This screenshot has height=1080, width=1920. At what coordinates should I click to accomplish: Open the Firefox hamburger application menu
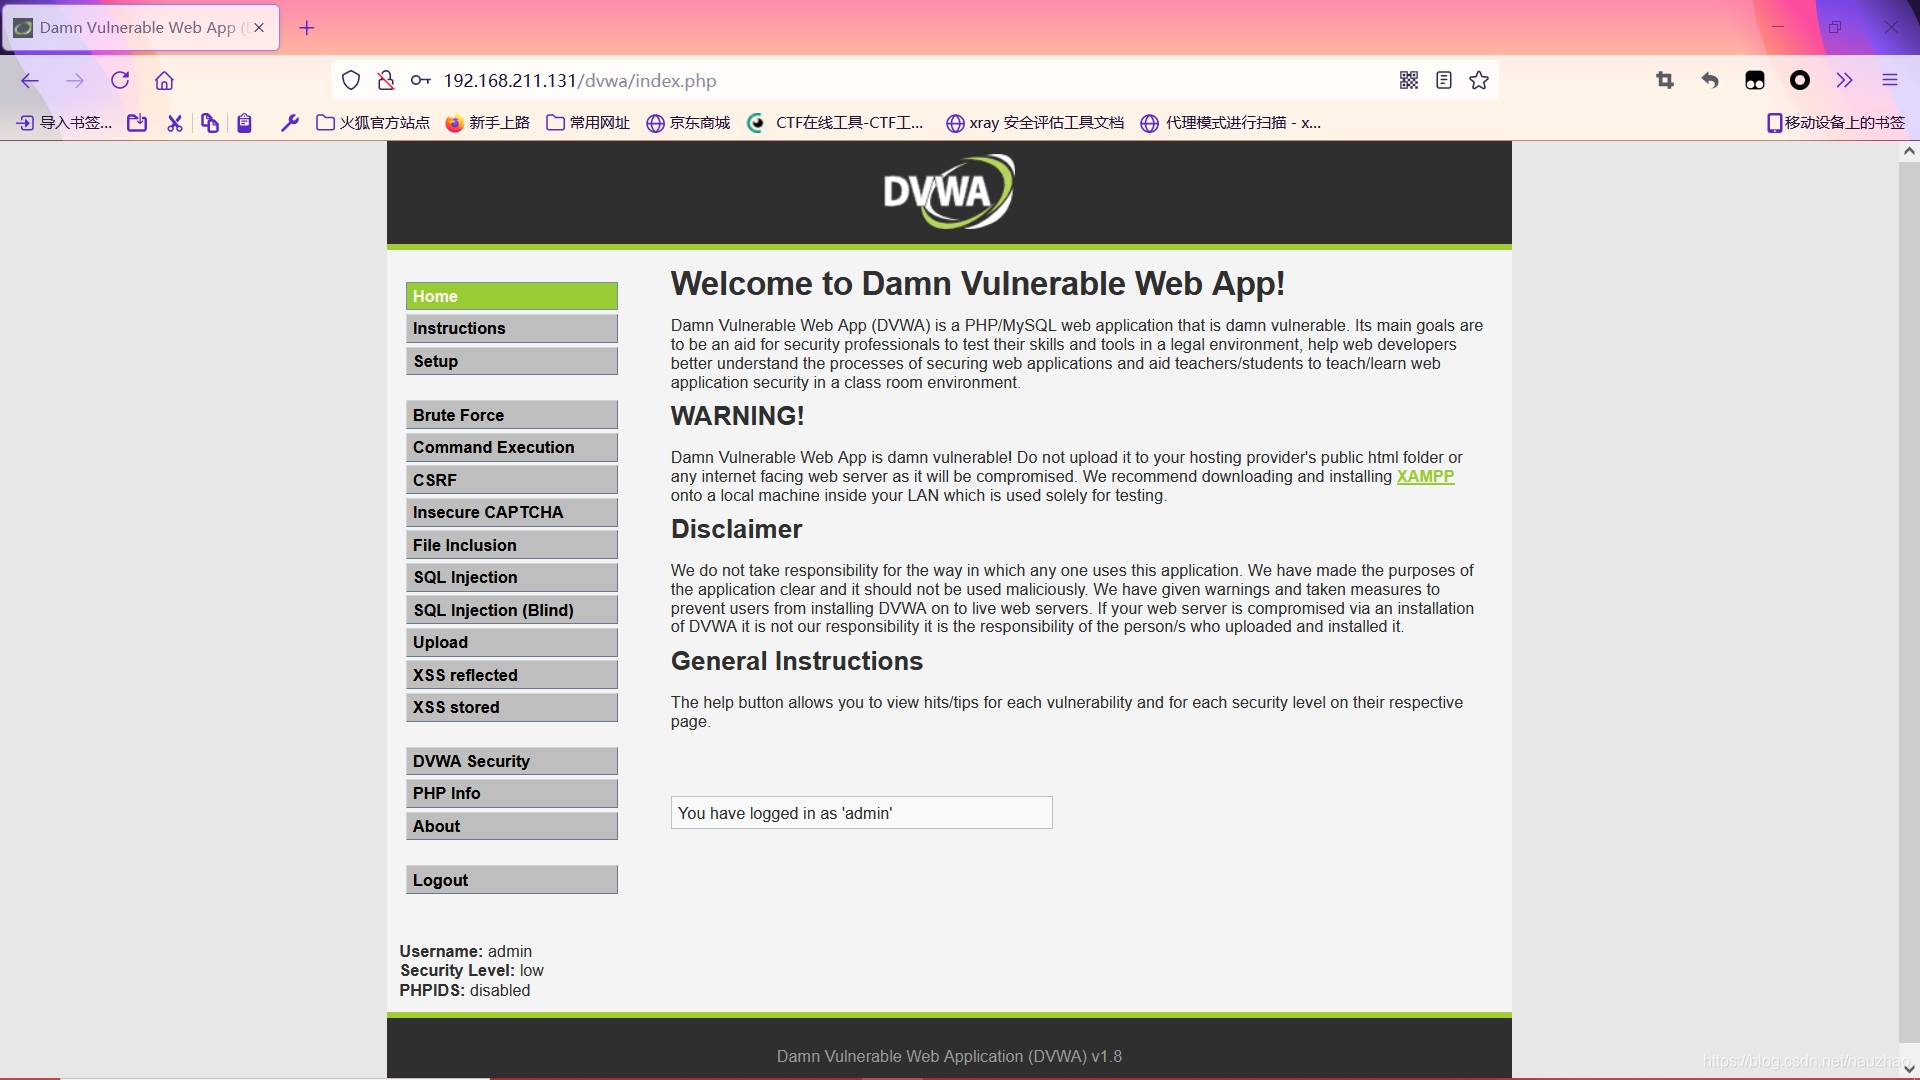[x=1889, y=81]
